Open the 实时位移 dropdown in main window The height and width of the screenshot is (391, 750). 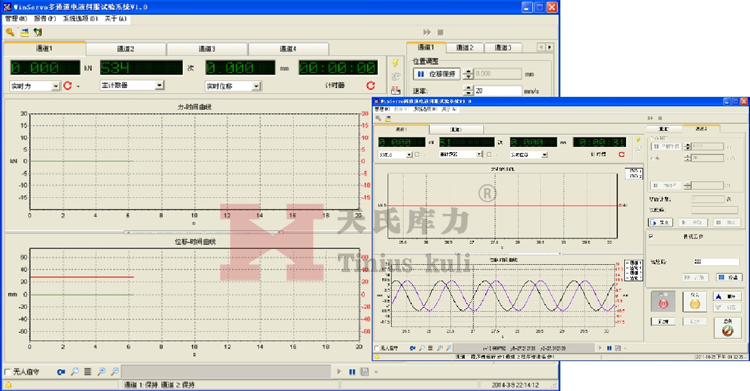click(x=256, y=86)
